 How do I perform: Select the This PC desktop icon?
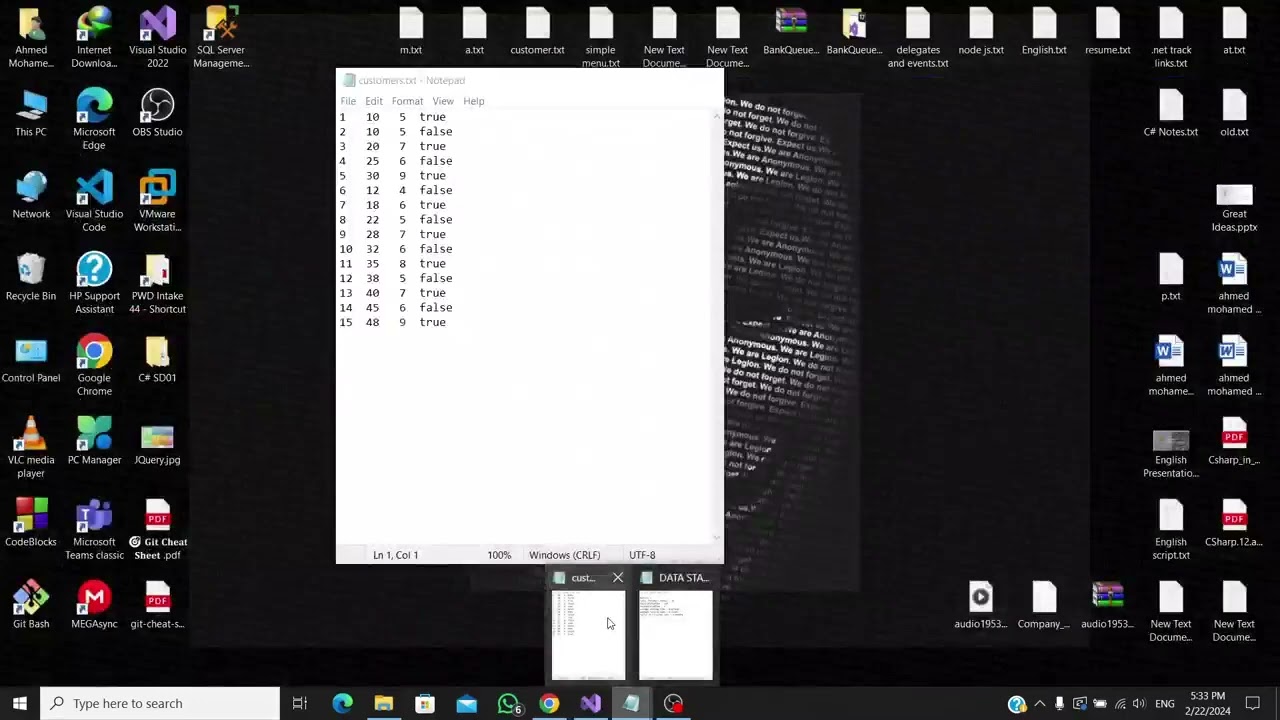[31, 113]
